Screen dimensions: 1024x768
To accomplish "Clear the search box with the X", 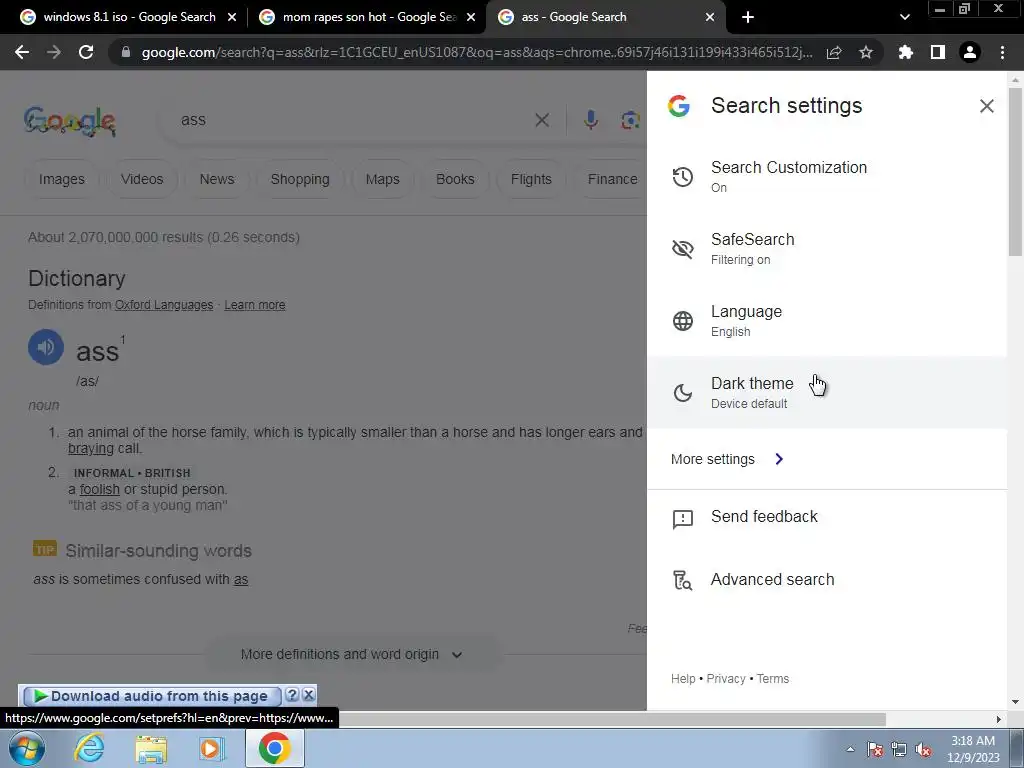I will click(x=542, y=120).
